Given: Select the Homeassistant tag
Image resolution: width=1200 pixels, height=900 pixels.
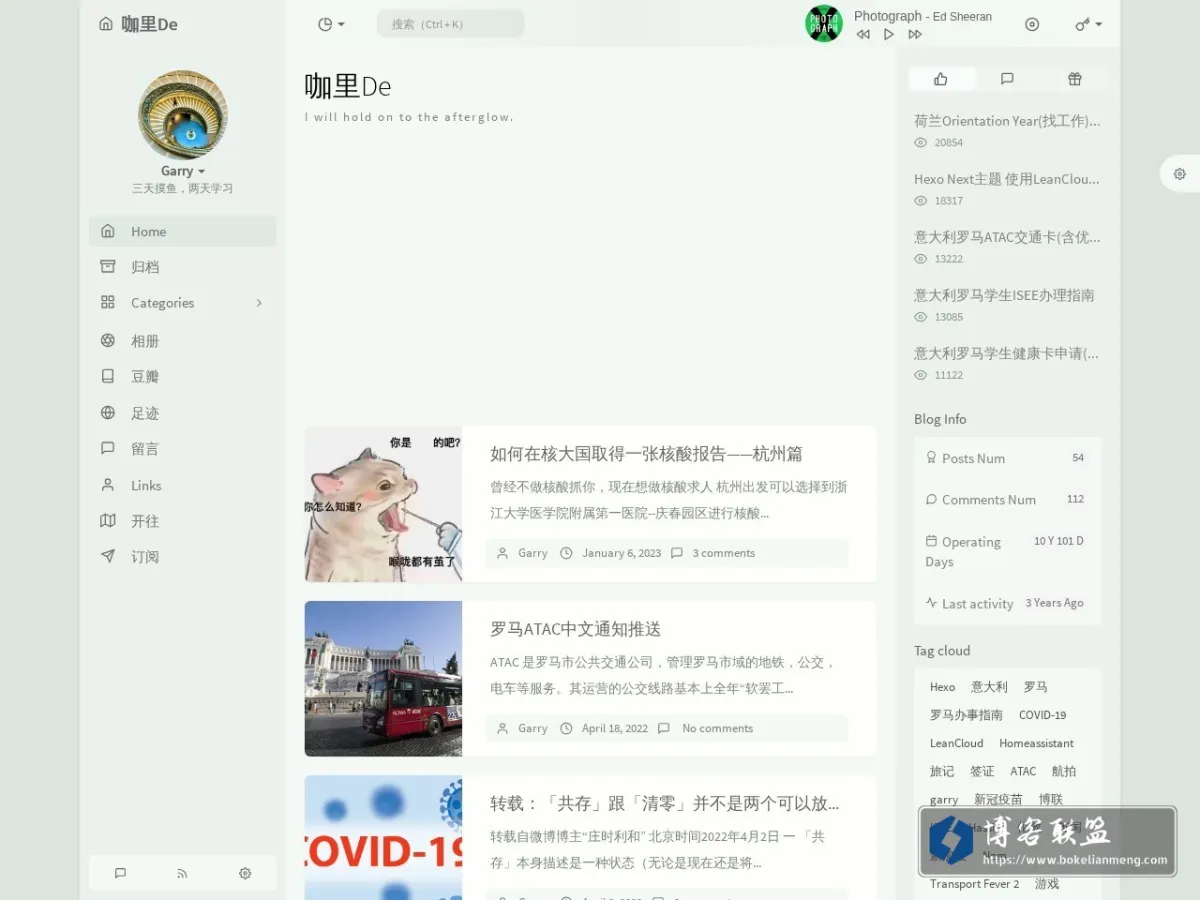Looking at the screenshot, I should pyautogui.click(x=1036, y=743).
